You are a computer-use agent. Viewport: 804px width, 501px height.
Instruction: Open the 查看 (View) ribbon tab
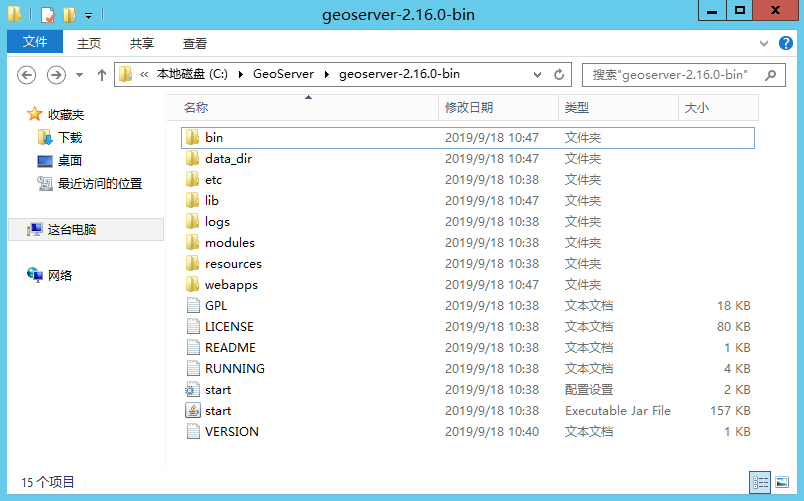195,44
